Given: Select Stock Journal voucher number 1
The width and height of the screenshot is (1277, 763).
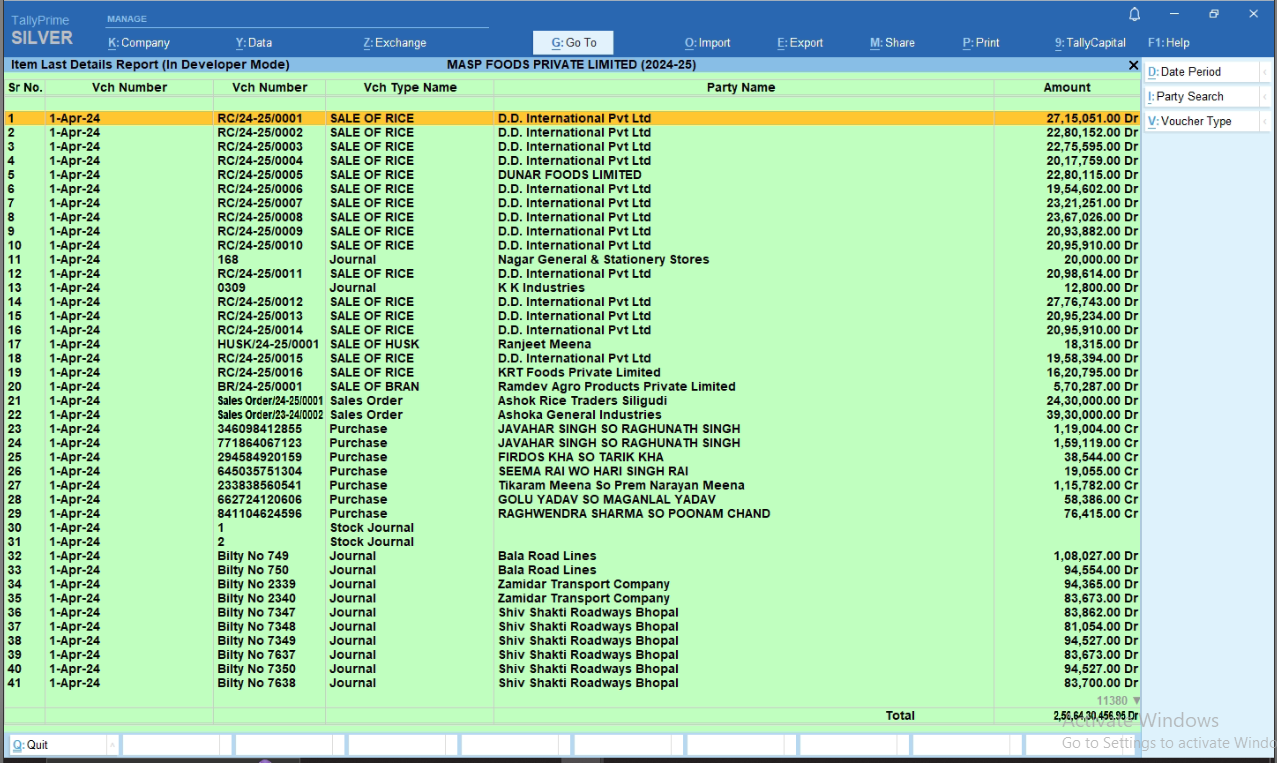Looking at the screenshot, I should [221, 528].
